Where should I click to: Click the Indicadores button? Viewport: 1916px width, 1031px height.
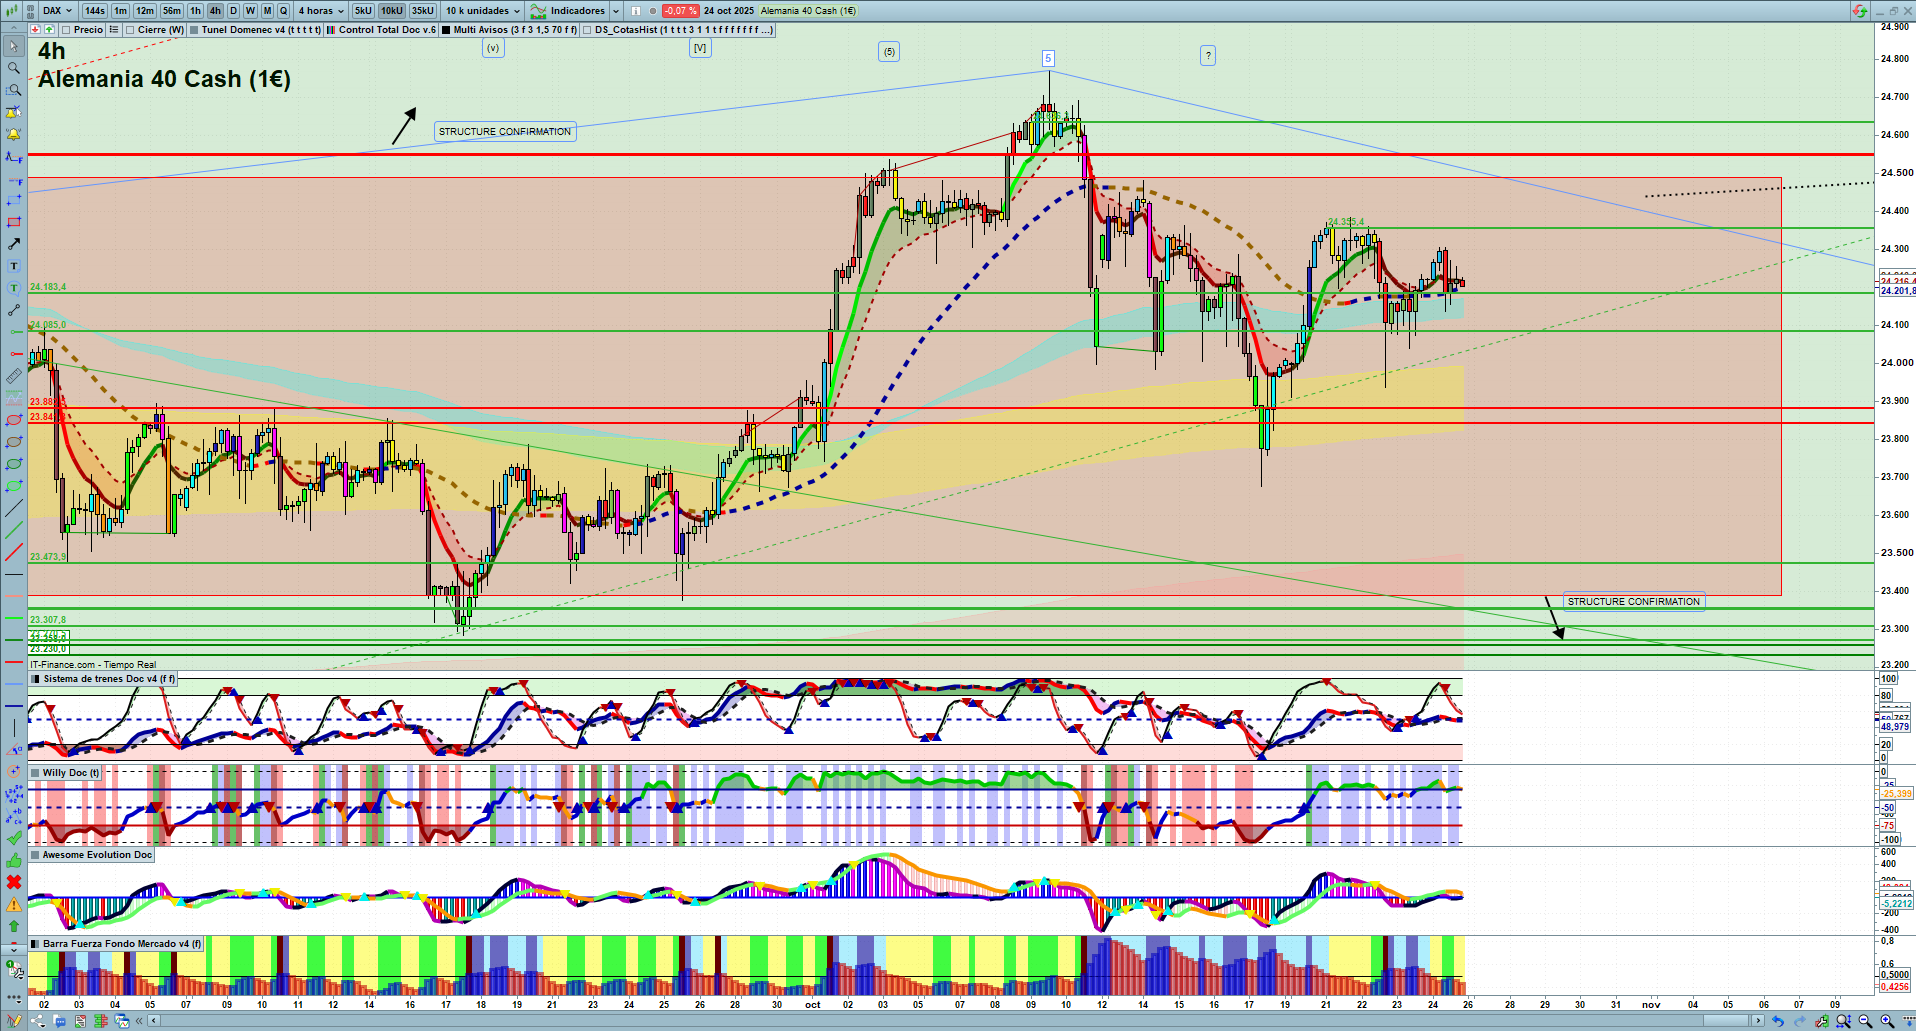point(576,11)
